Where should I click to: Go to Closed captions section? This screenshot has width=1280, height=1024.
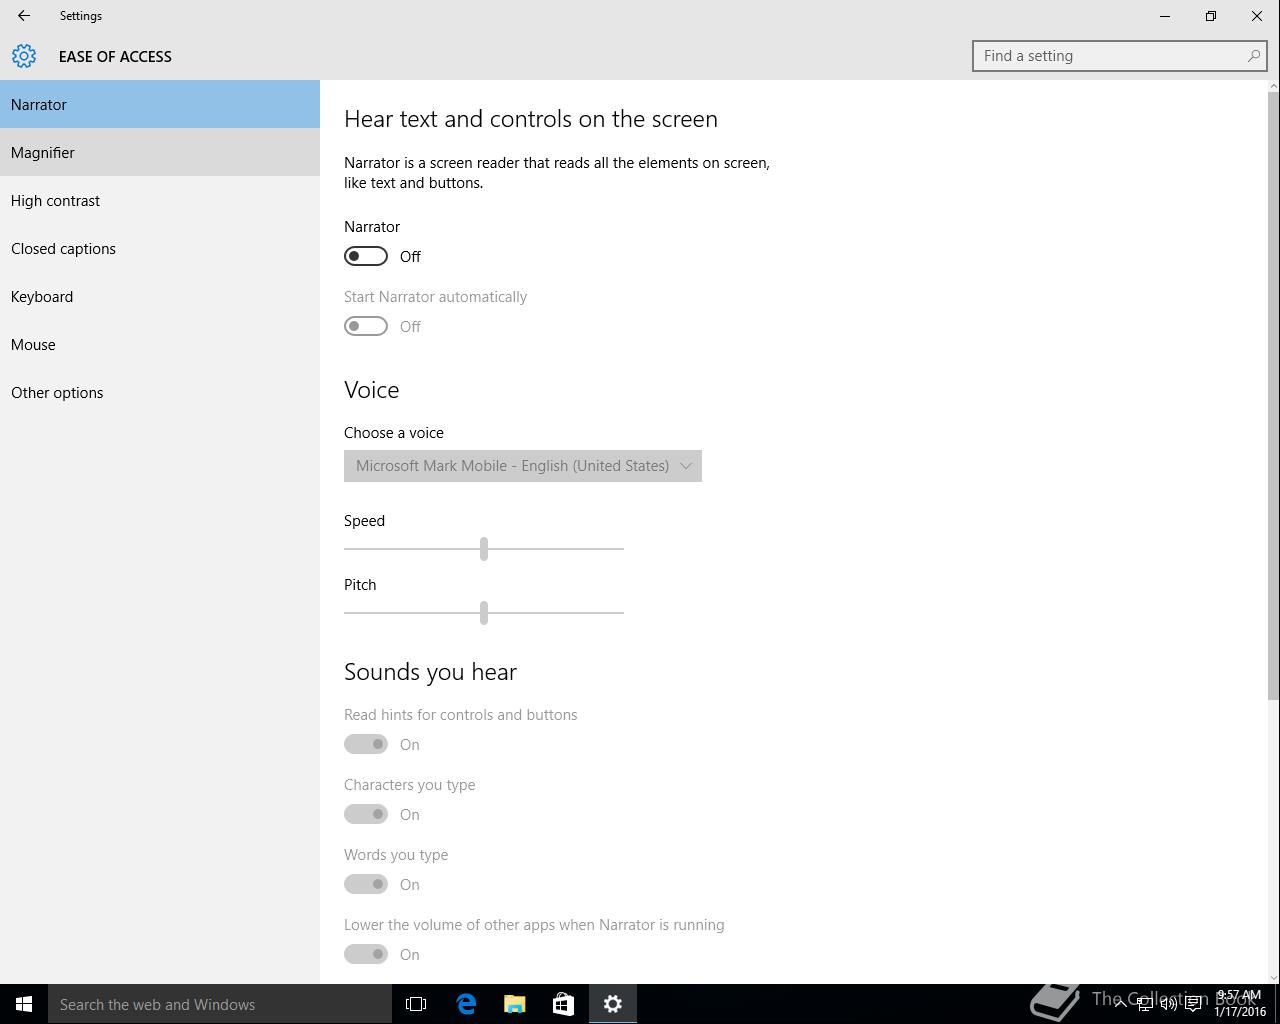[x=160, y=248]
